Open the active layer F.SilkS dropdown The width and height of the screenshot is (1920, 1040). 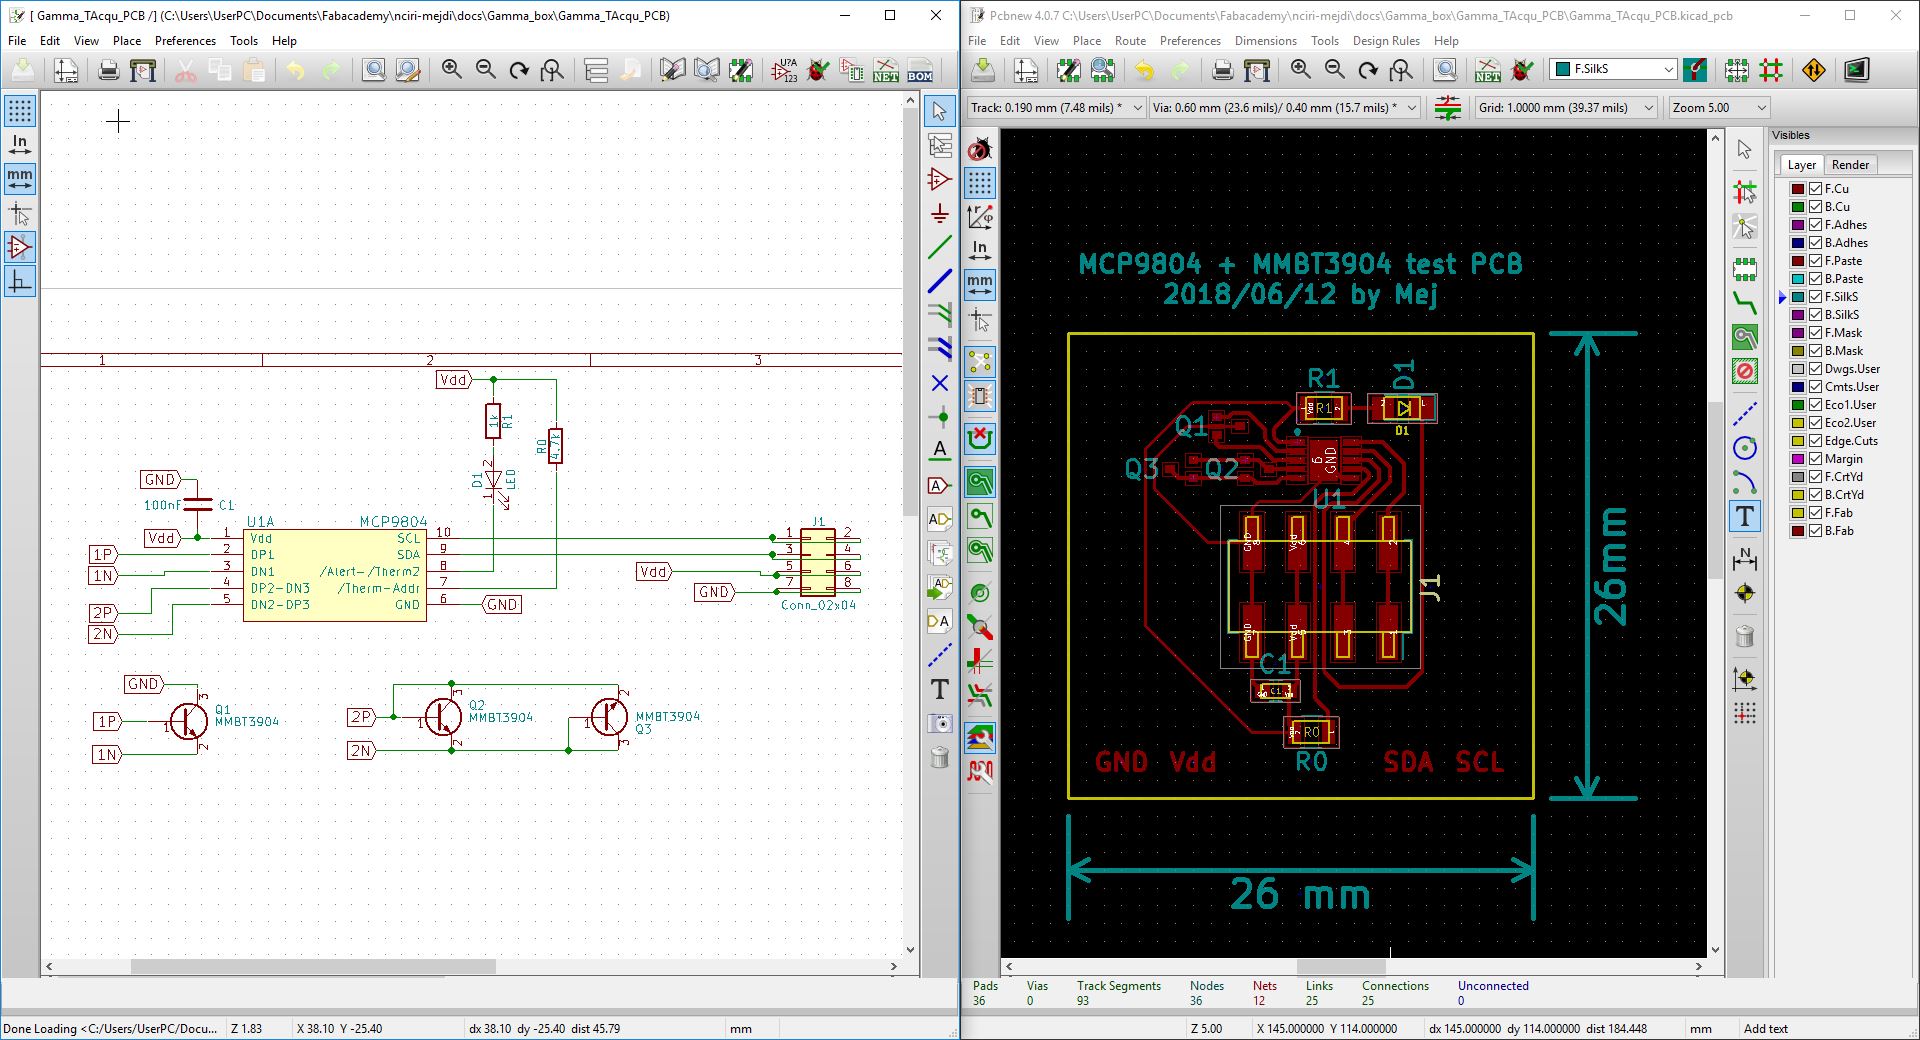tap(1613, 69)
